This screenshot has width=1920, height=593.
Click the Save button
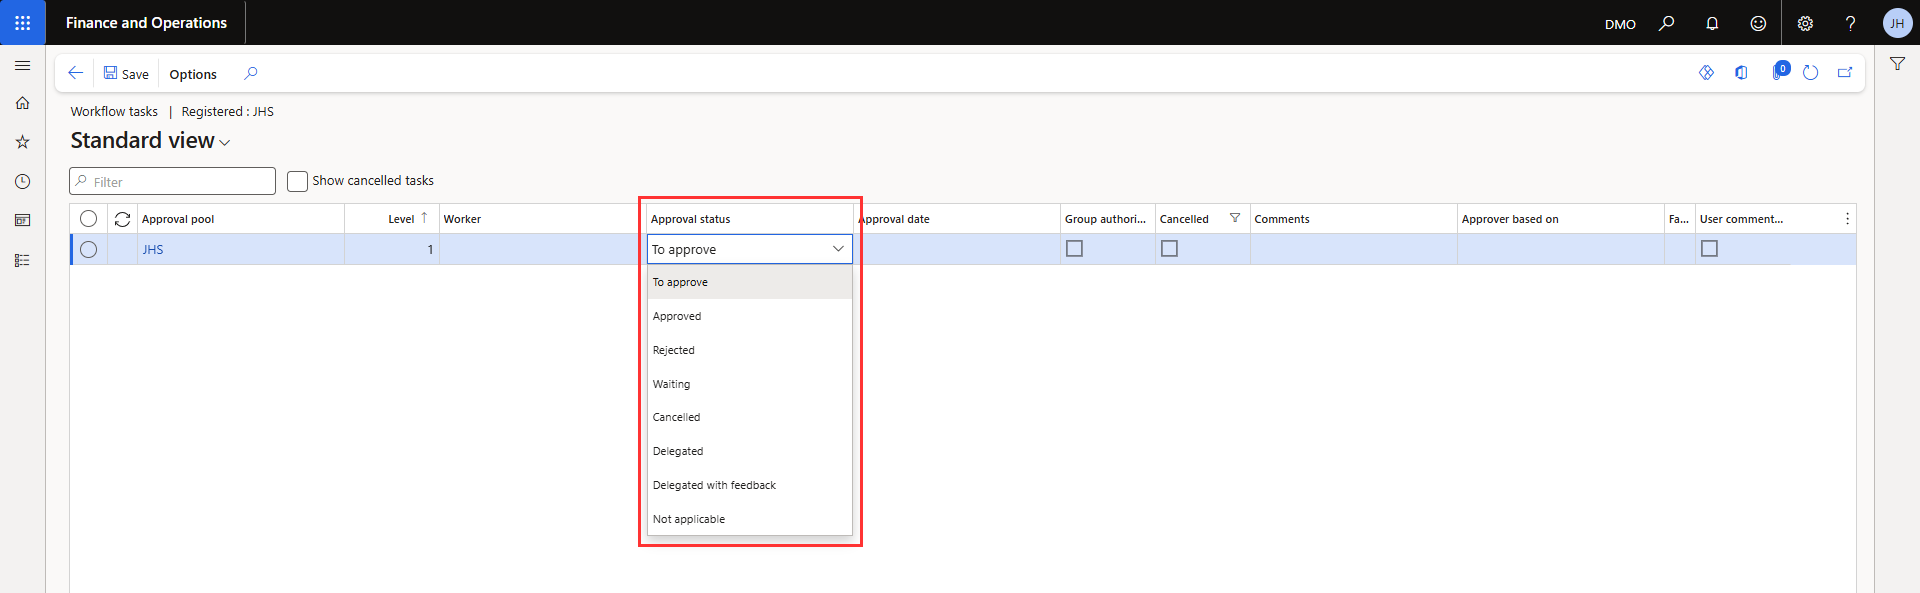click(x=126, y=74)
